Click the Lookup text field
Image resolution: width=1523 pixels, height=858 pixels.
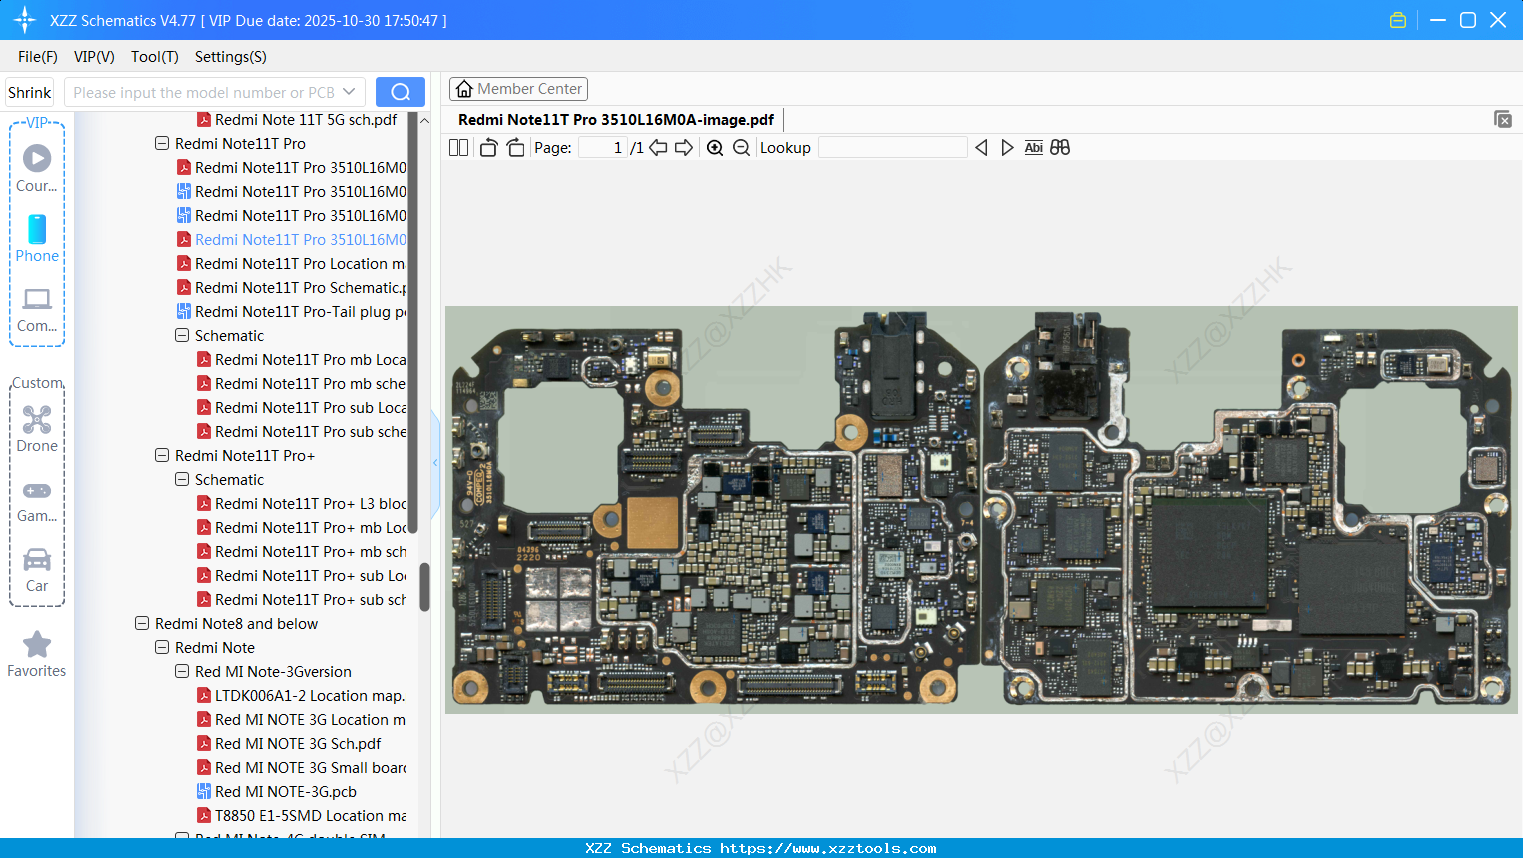[x=892, y=148]
